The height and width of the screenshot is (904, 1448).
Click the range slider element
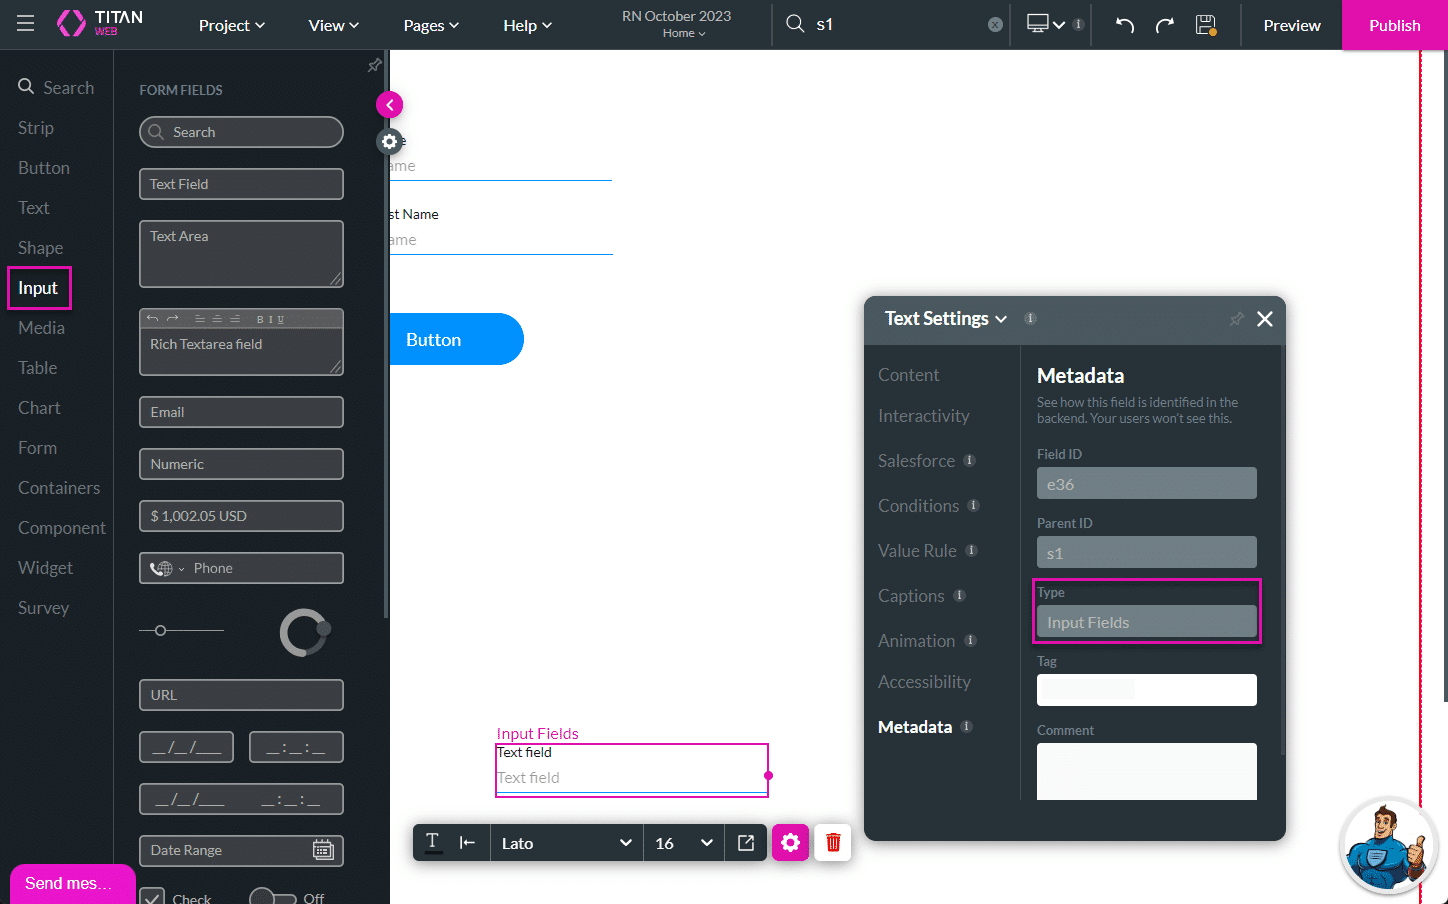click(182, 631)
